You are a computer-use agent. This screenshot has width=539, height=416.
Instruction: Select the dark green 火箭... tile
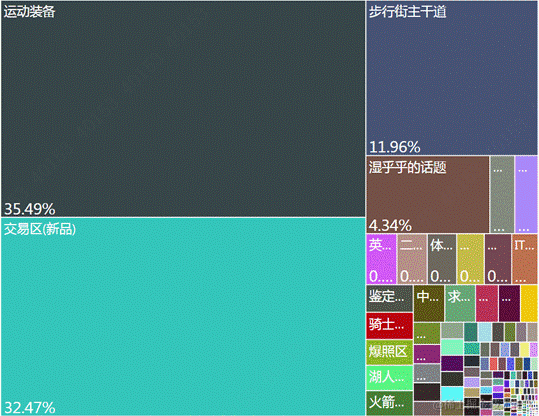click(389, 403)
